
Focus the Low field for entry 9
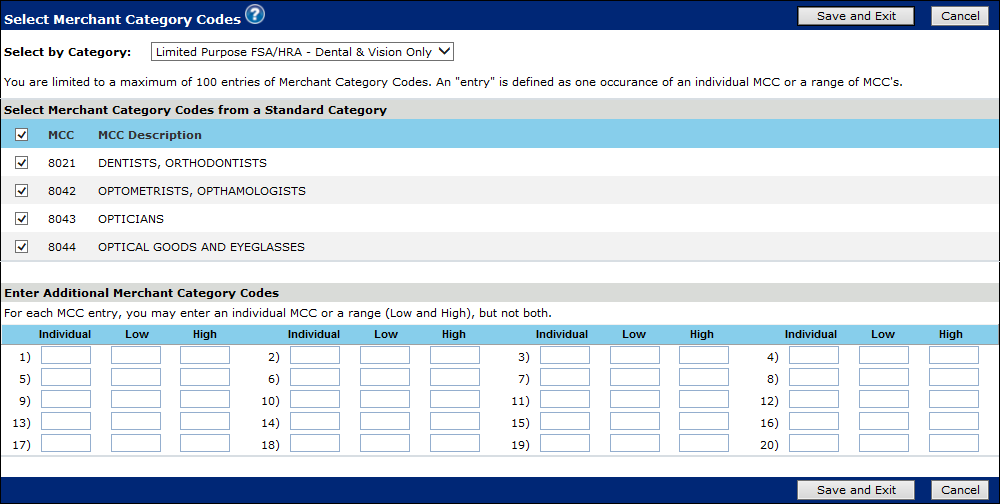click(x=136, y=399)
